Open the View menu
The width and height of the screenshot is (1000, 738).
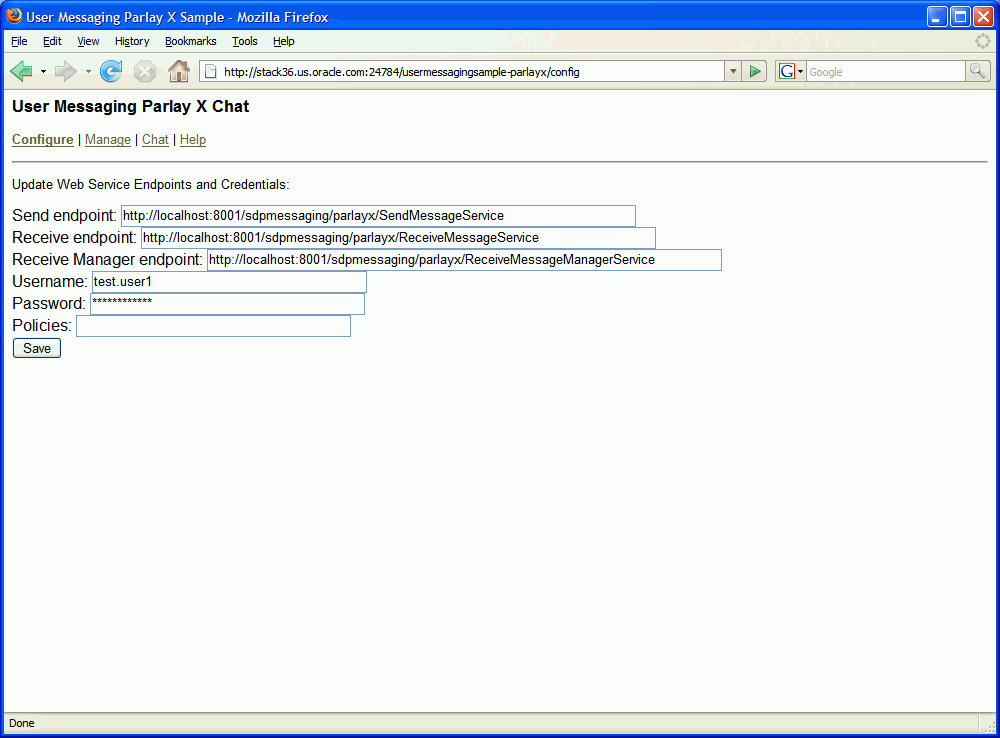[x=88, y=41]
